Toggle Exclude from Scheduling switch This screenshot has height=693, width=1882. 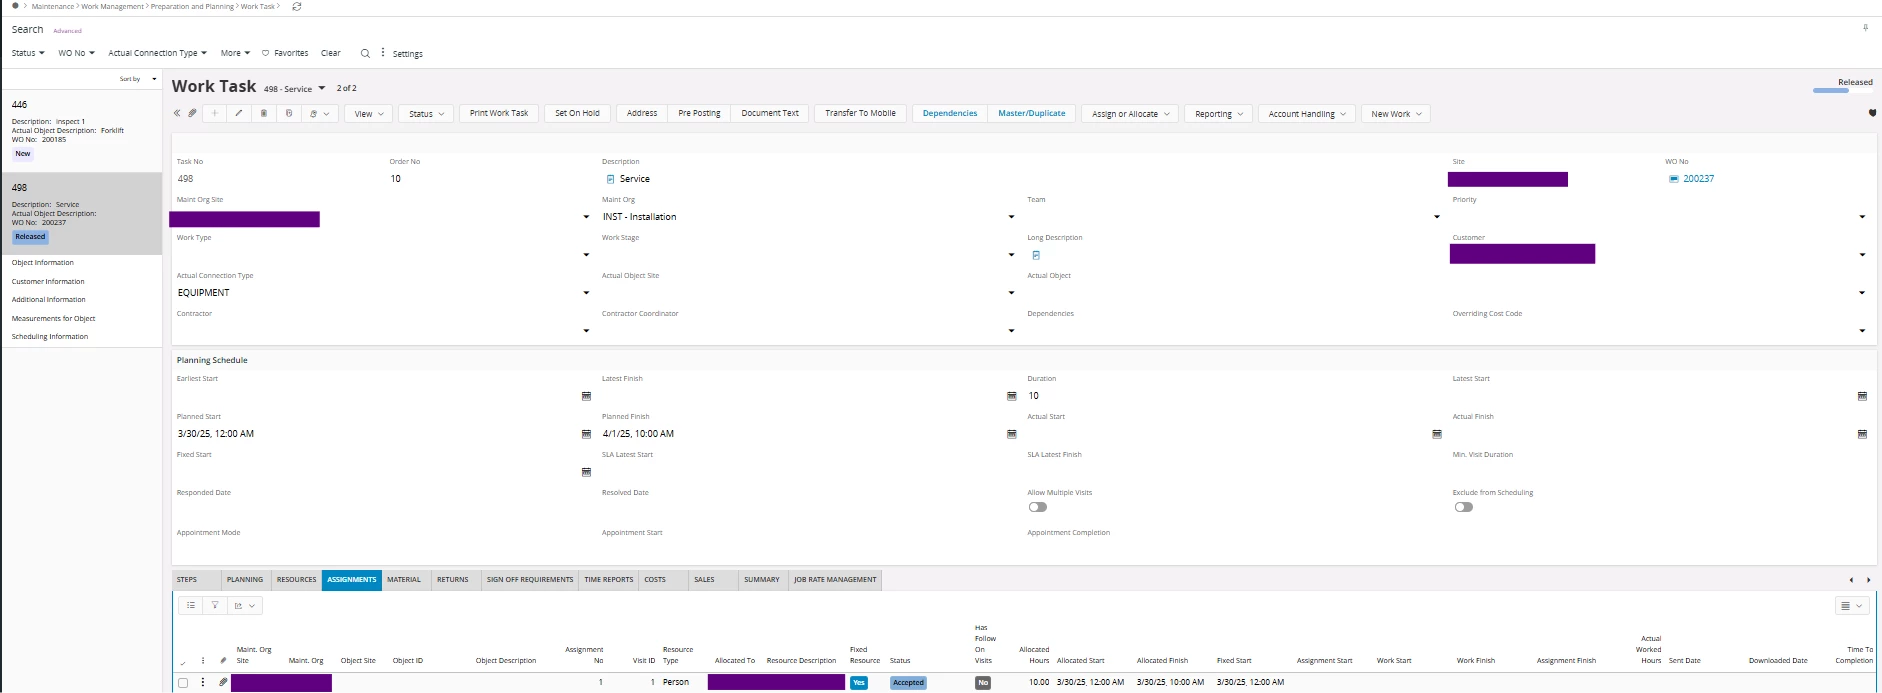(x=1464, y=507)
